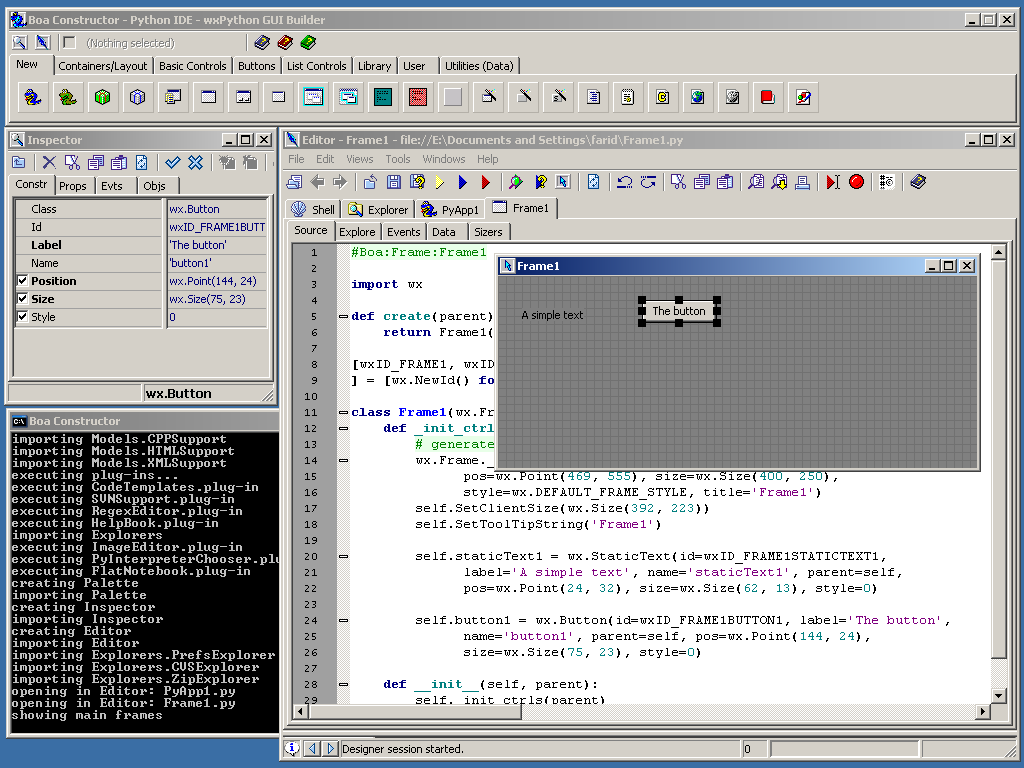Toggle the Style checkbox in the Inspector
Image resolution: width=1024 pixels, height=768 pixels.
coord(23,317)
